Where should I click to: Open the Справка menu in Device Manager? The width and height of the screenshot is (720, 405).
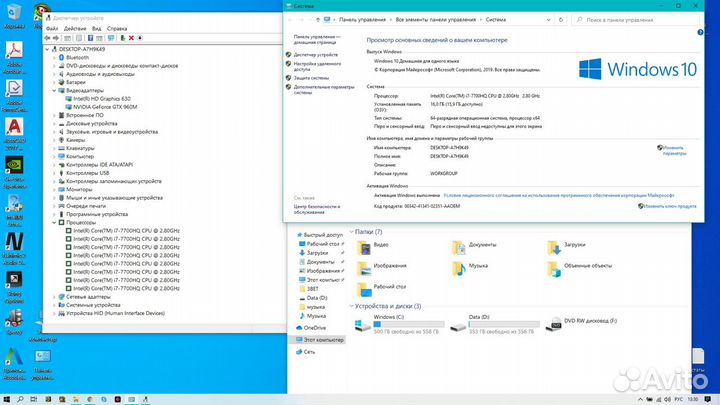117,28
